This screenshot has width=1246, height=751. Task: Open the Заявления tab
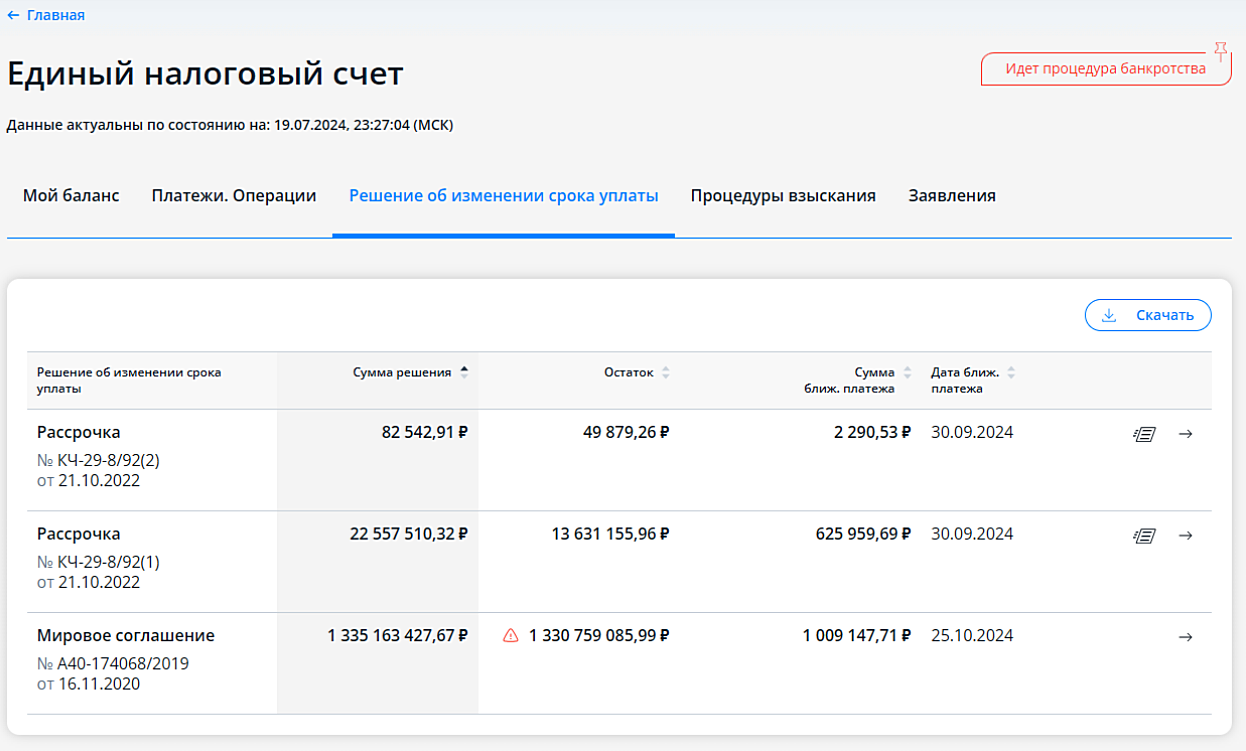[951, 196]
